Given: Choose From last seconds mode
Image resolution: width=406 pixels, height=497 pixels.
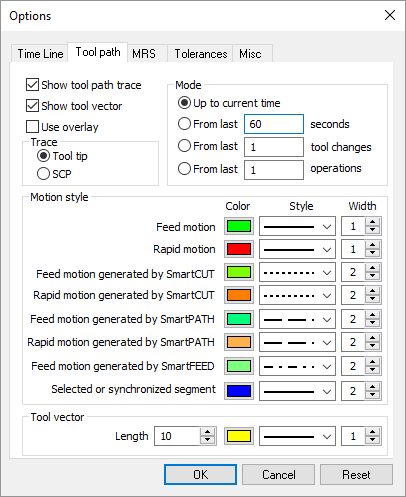Looking at the screenshot, I should coord(184,124).
